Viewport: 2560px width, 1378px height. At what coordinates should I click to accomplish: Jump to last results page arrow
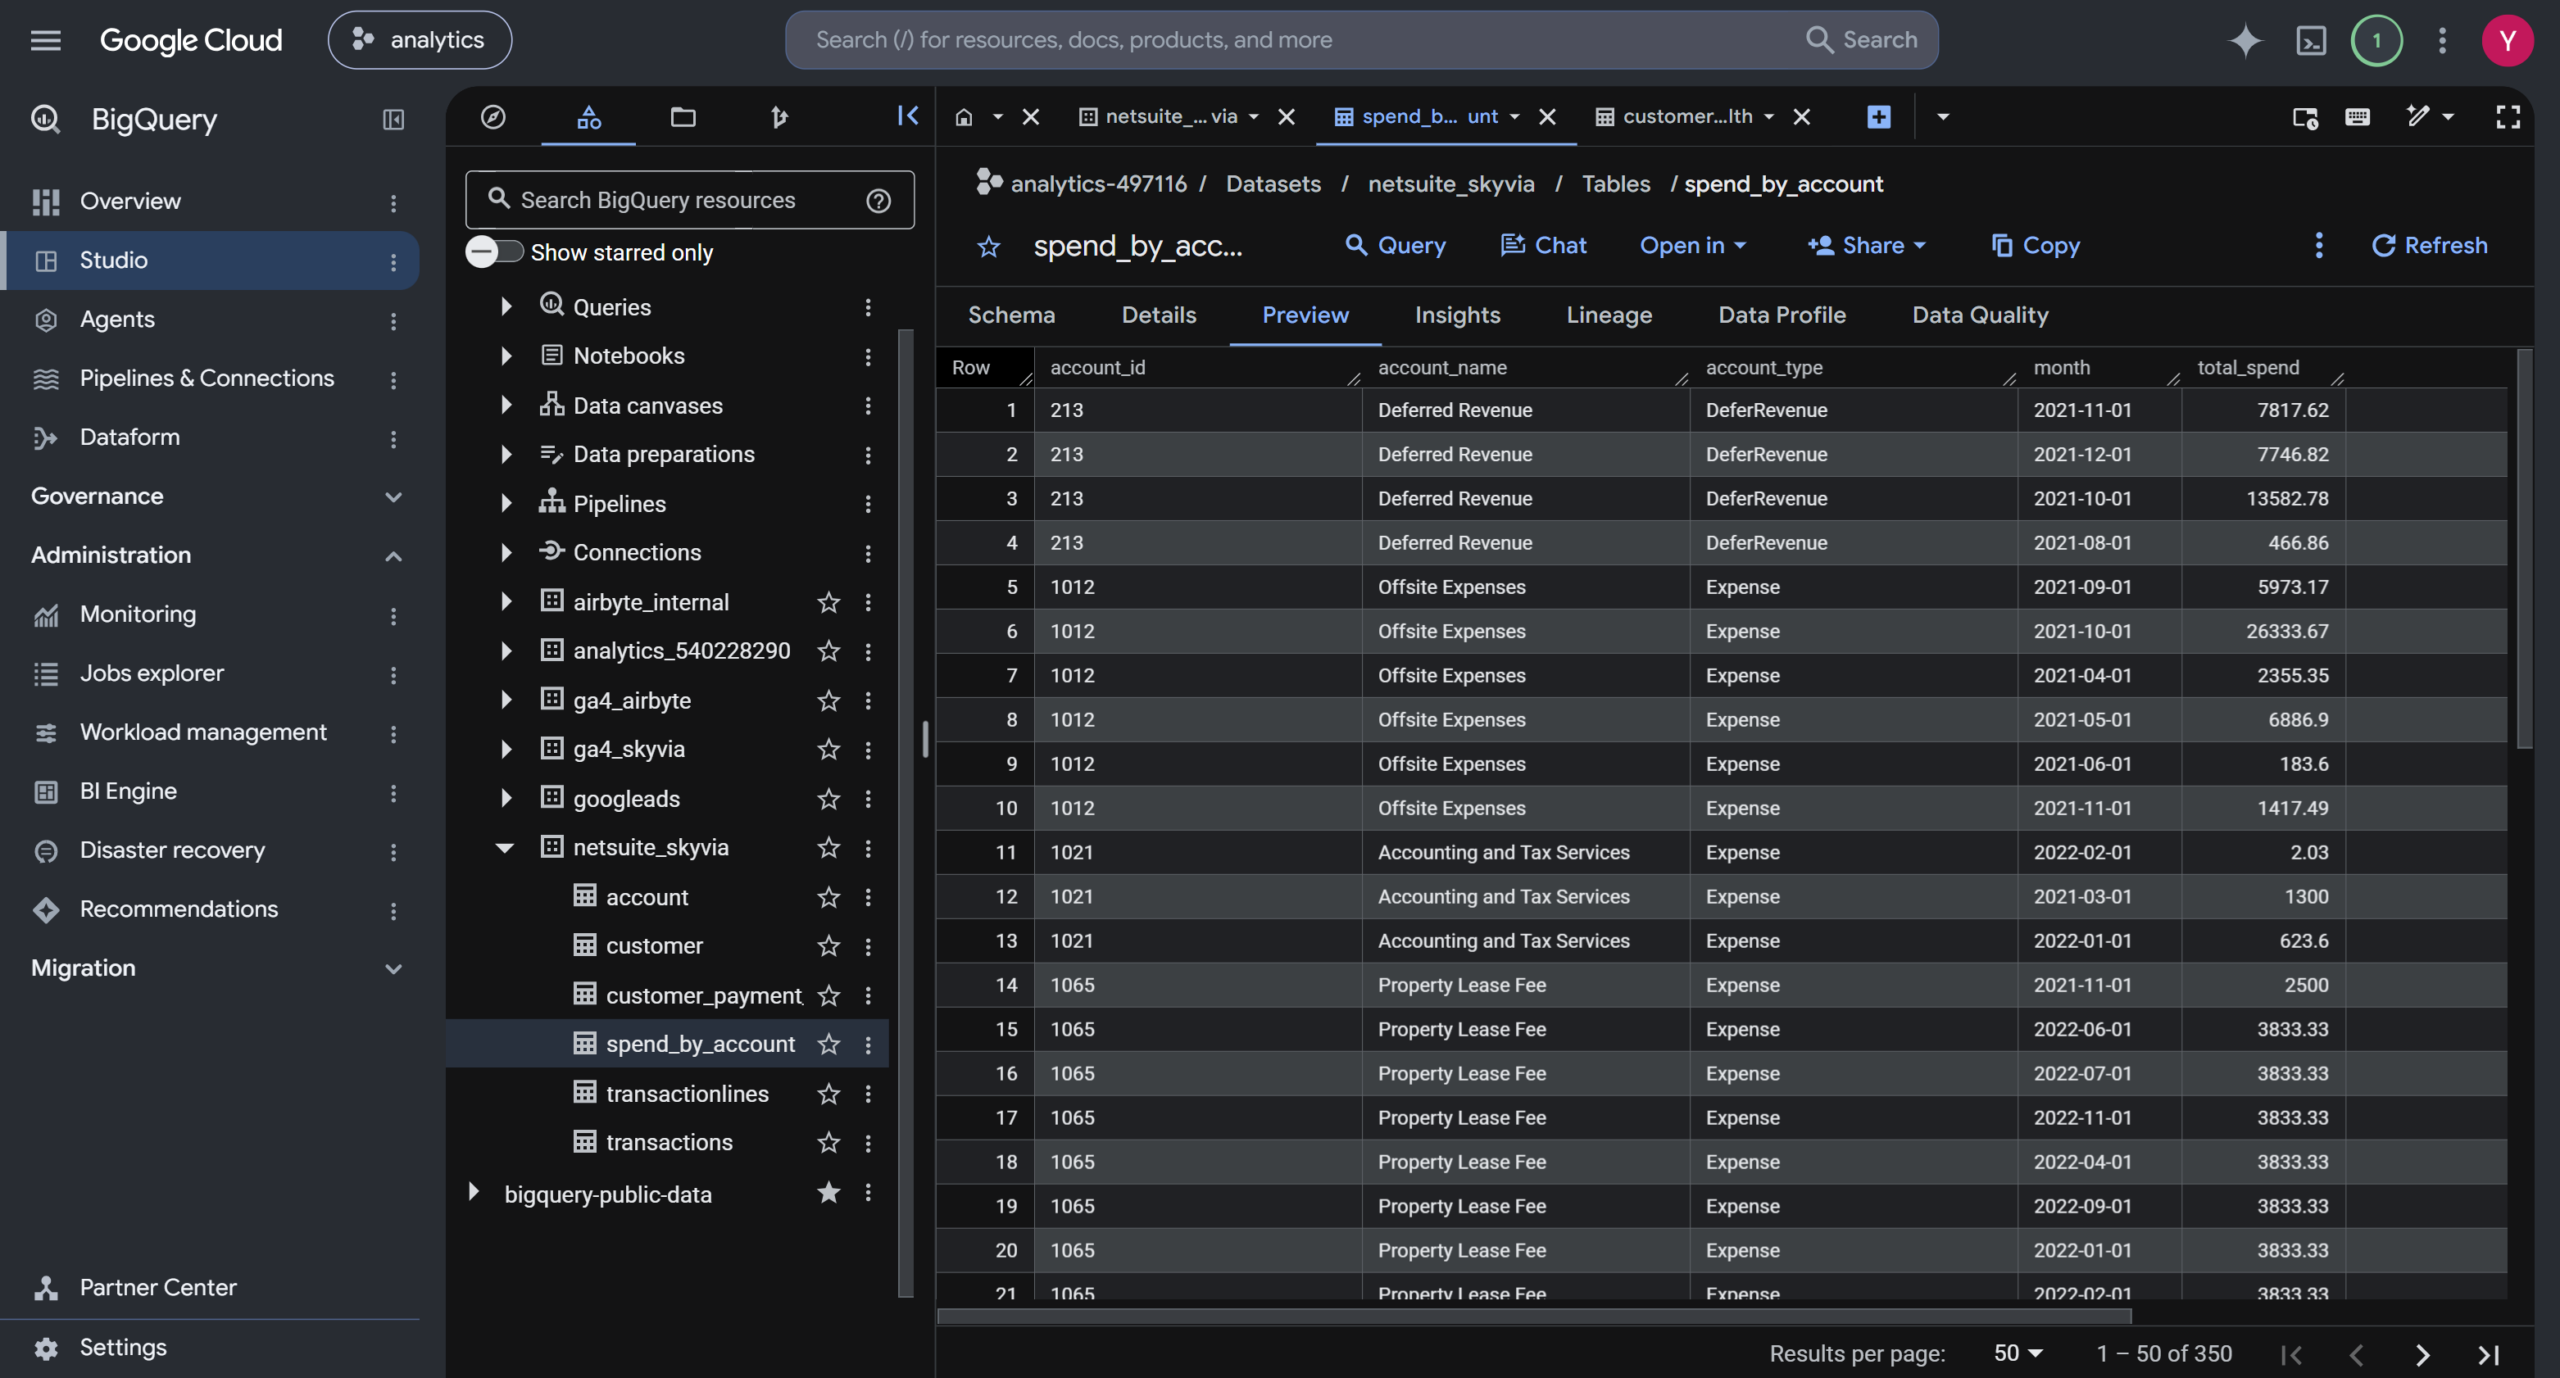coord(2488,1354)
